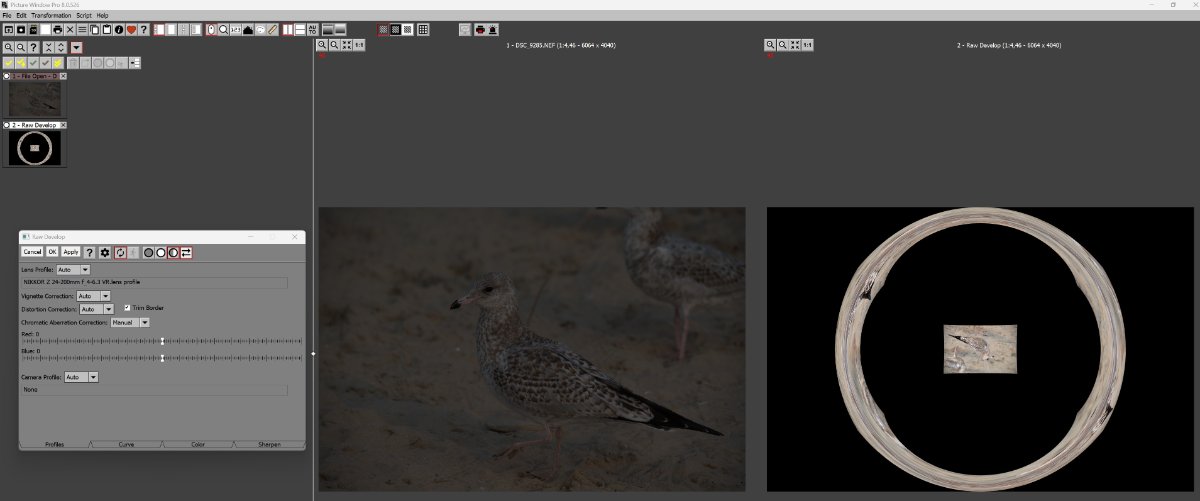Click 1:1 zoom icon above DSC_9285.NEF image
Image resolution: width=1200 pixels, height=501 pixels.
point(359,45)
